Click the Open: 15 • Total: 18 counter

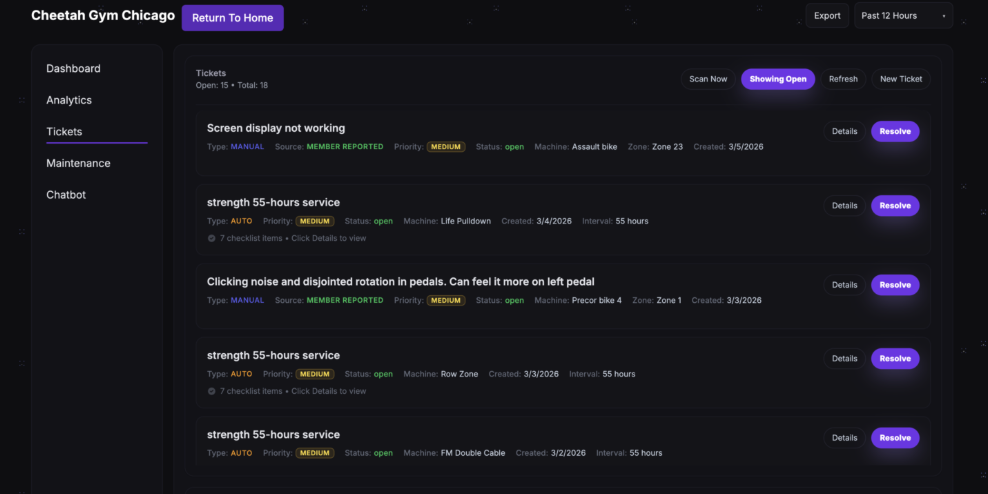pyautogui.click(x=232, y=85)
